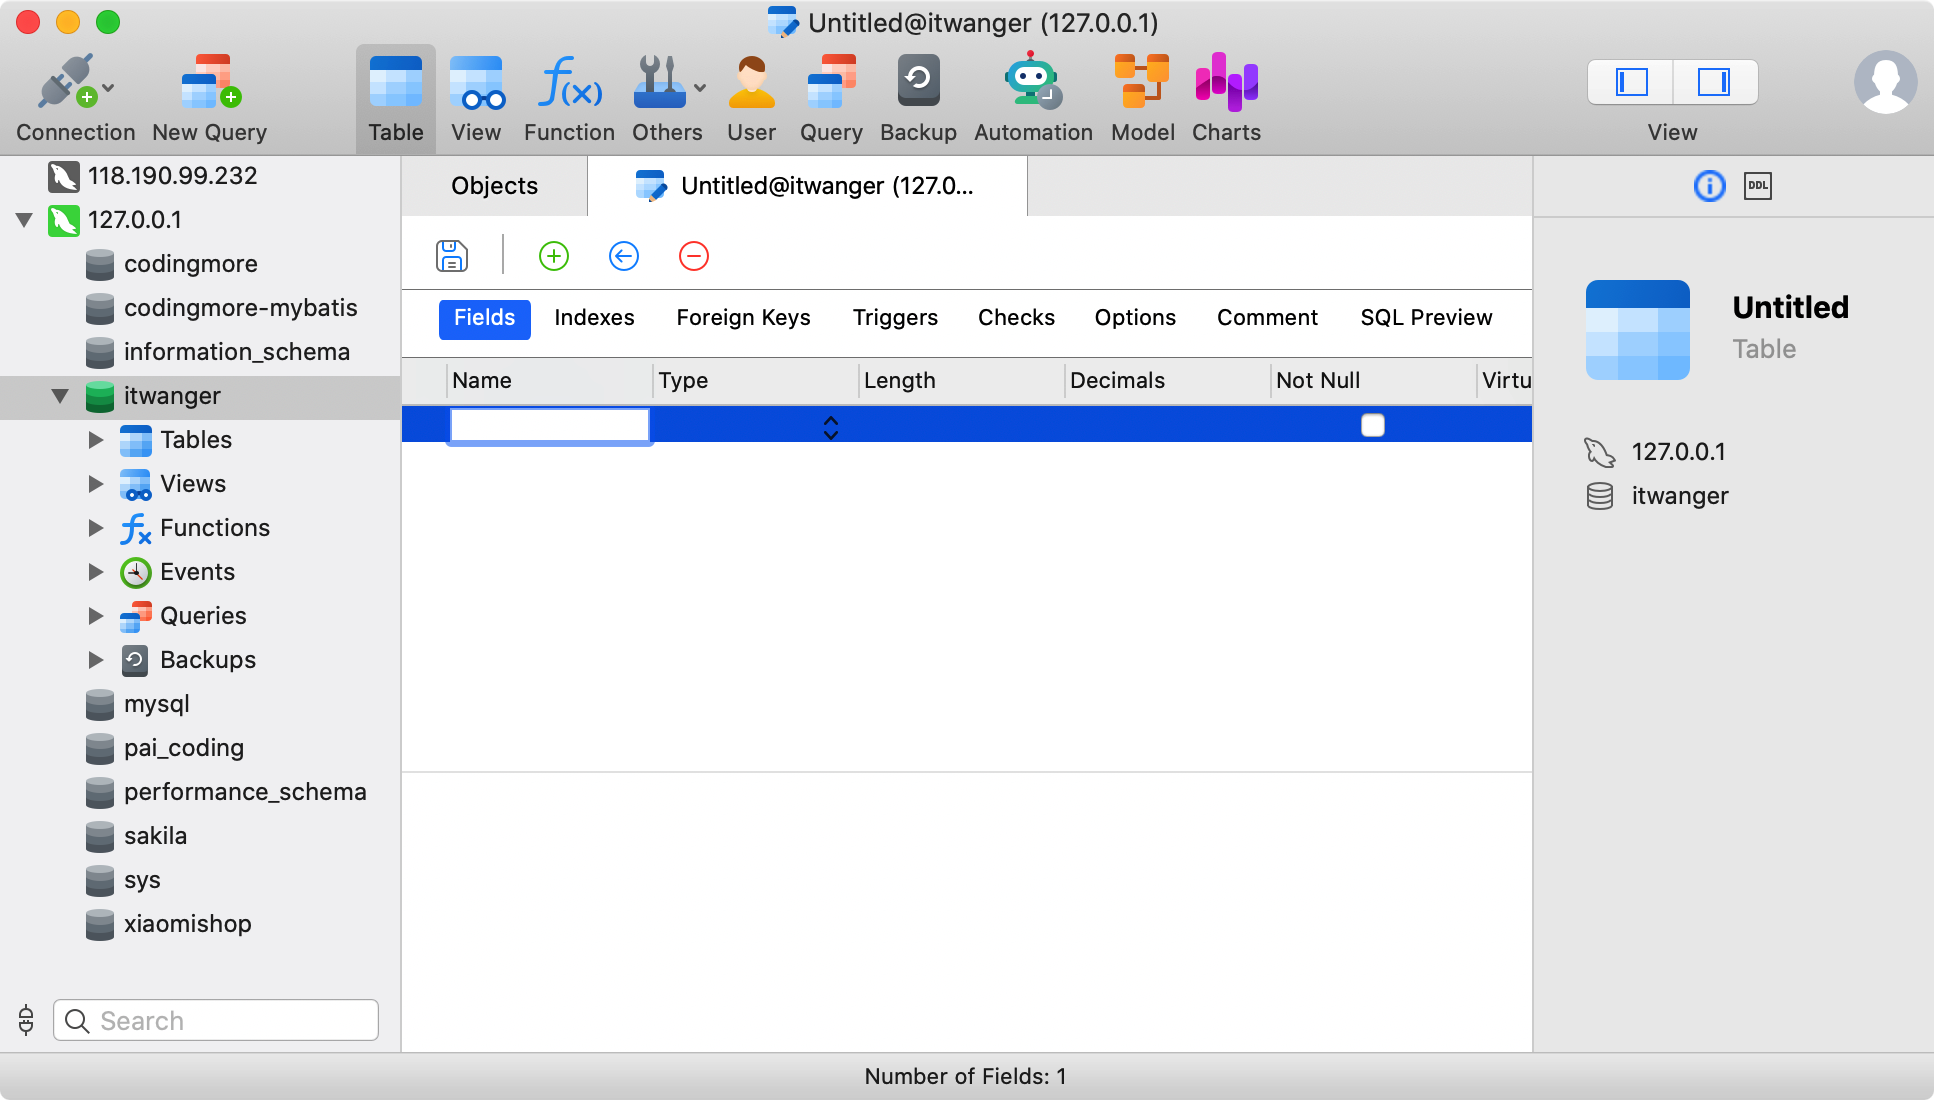
Task: Open the Automation robot icon
Action: (x=1032, y=98)
